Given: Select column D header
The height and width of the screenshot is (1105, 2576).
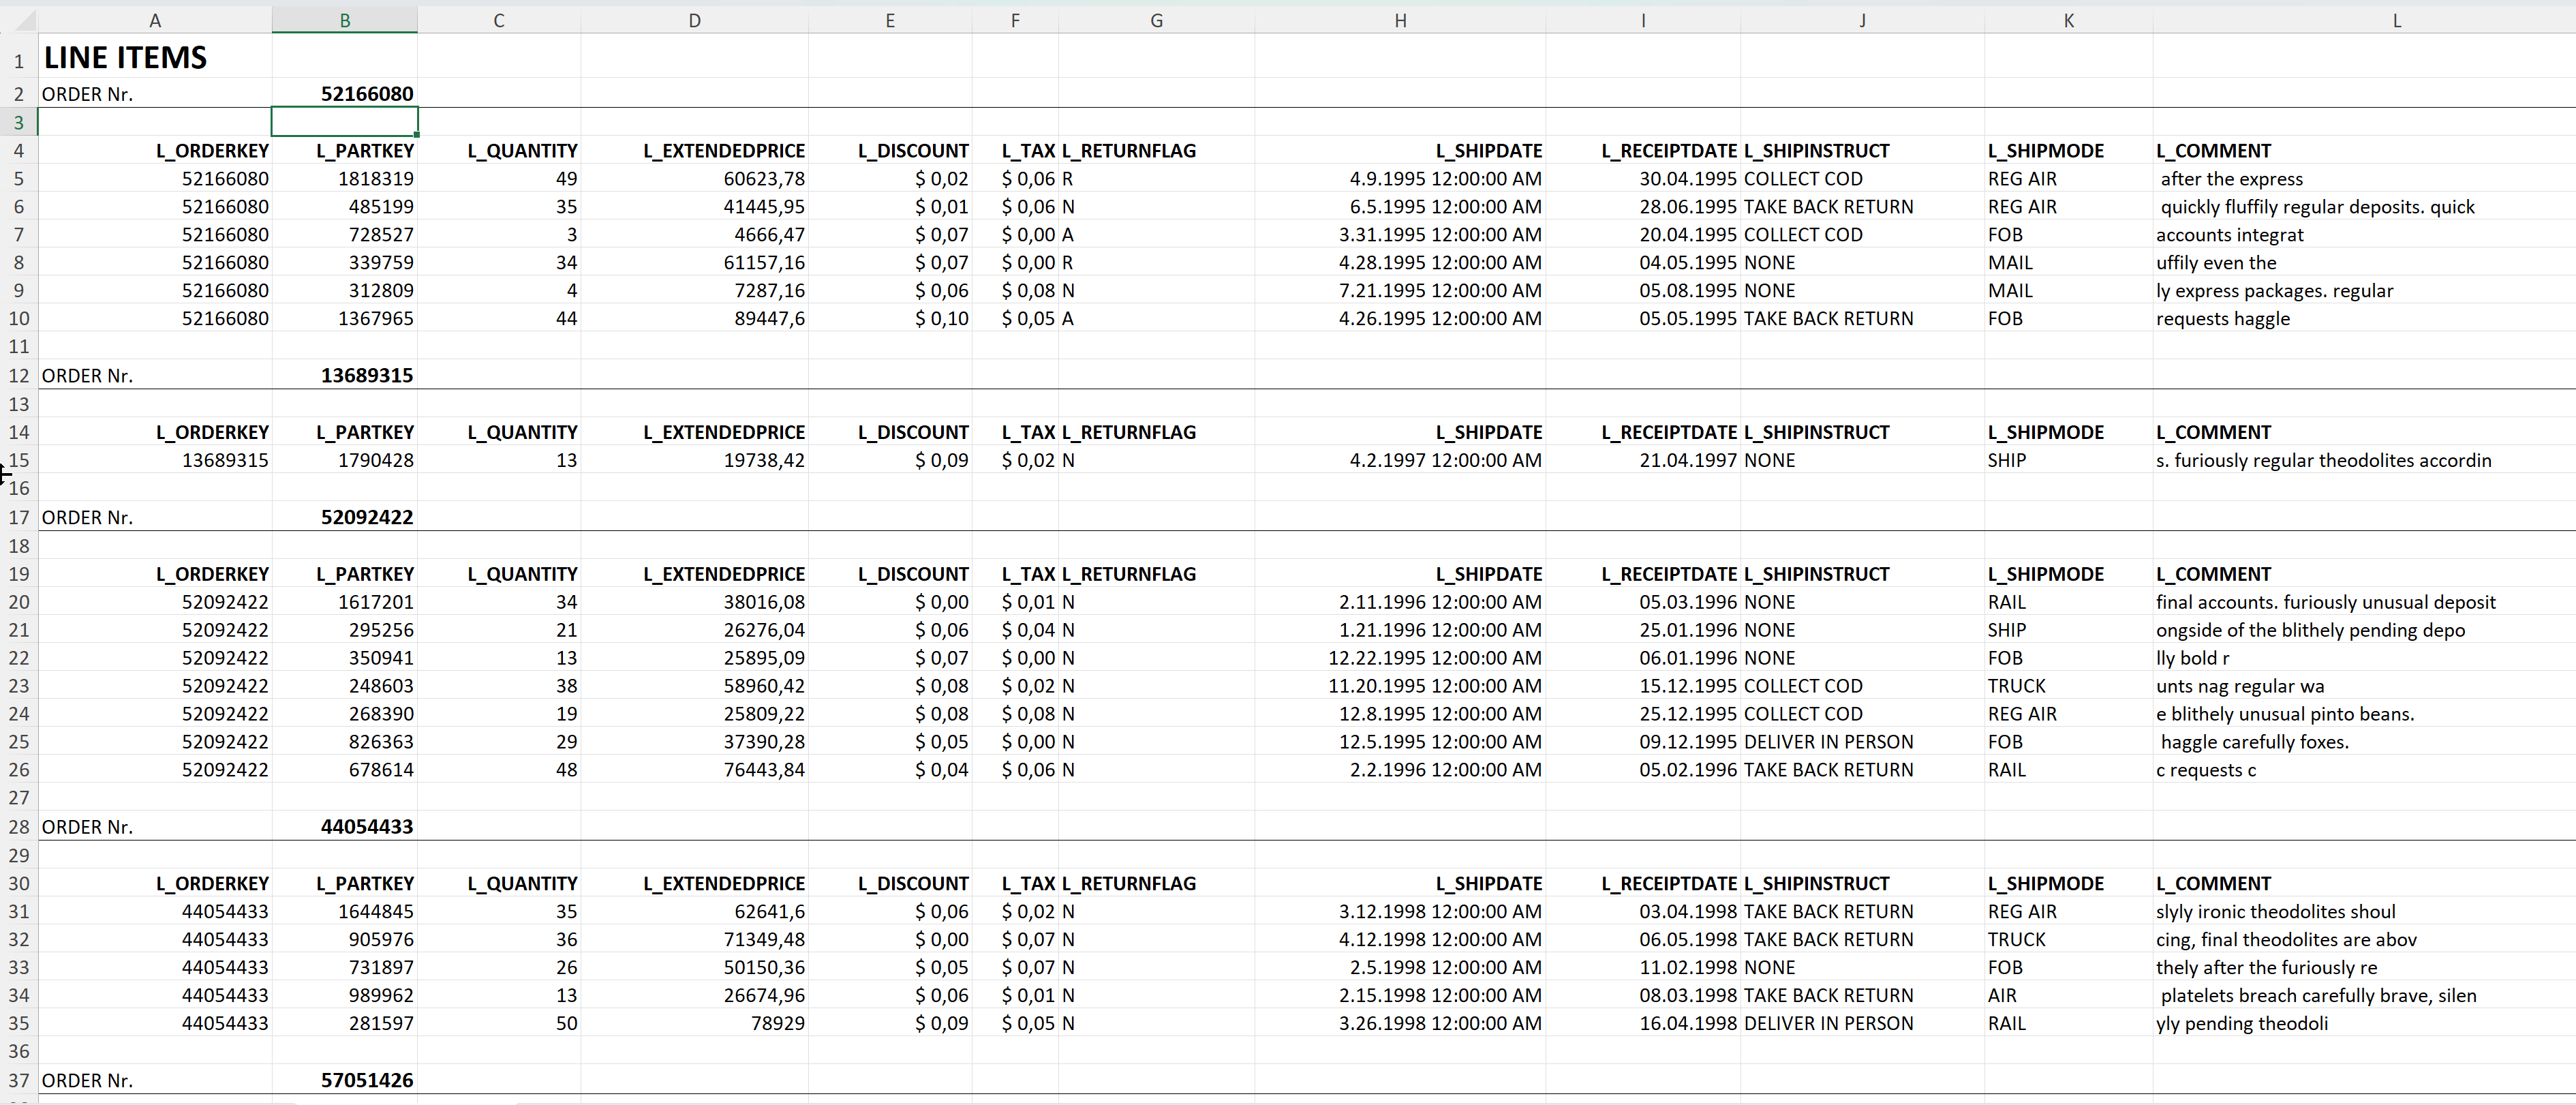Looking at the screenshot, I should tap(694, 20).
